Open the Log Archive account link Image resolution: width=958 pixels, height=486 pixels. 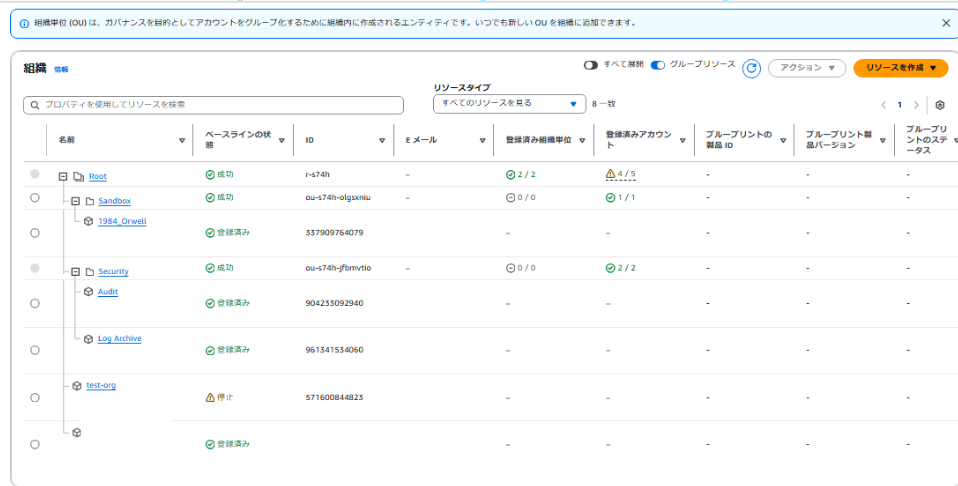click(x=120, y=339)
